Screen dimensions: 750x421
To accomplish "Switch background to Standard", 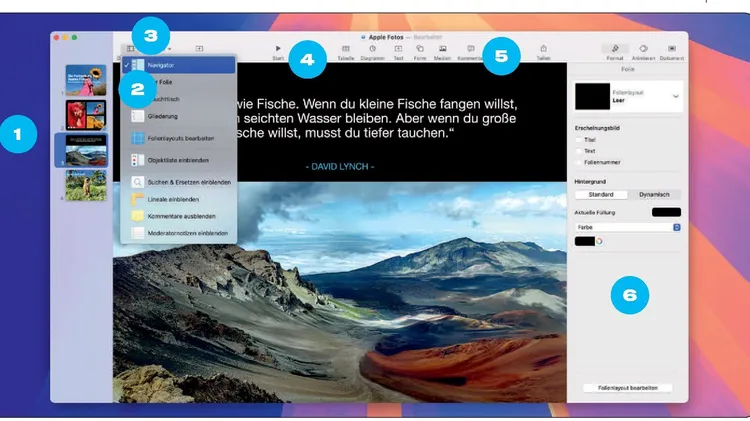I will (601, 195).
